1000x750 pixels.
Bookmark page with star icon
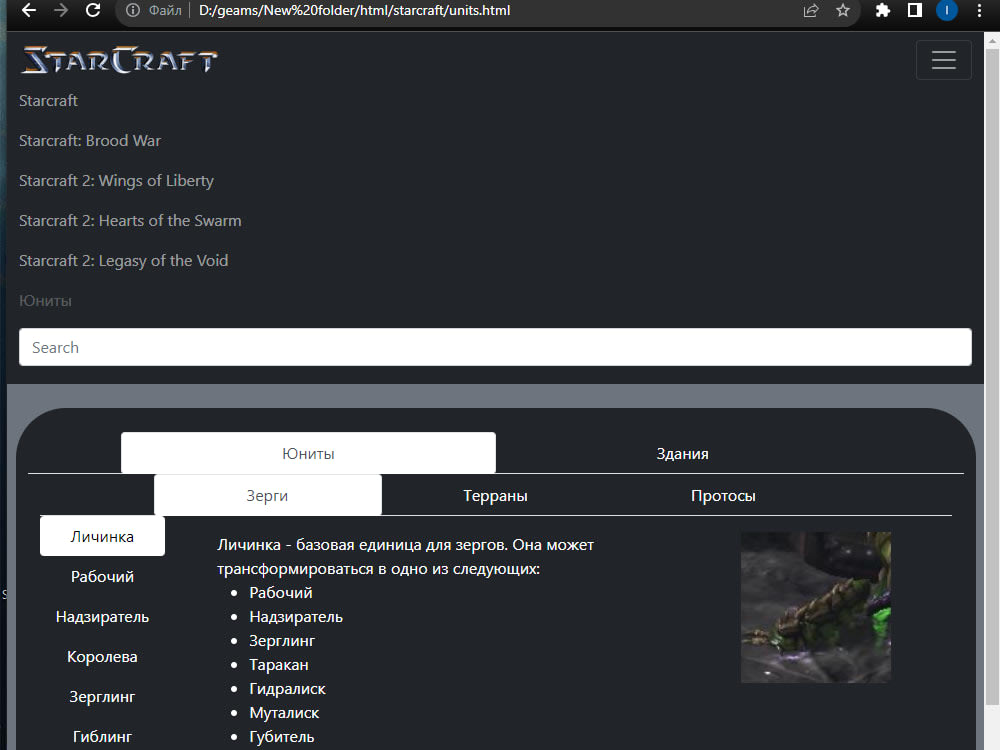[x=843, y=10]
